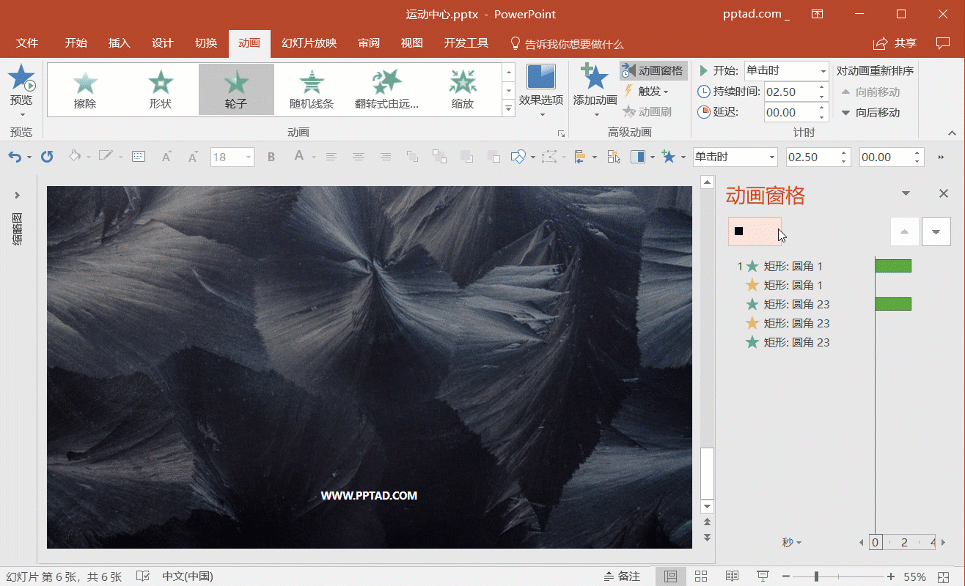
Task: Click the Bold B icon
Action: (x=271, y=157)
